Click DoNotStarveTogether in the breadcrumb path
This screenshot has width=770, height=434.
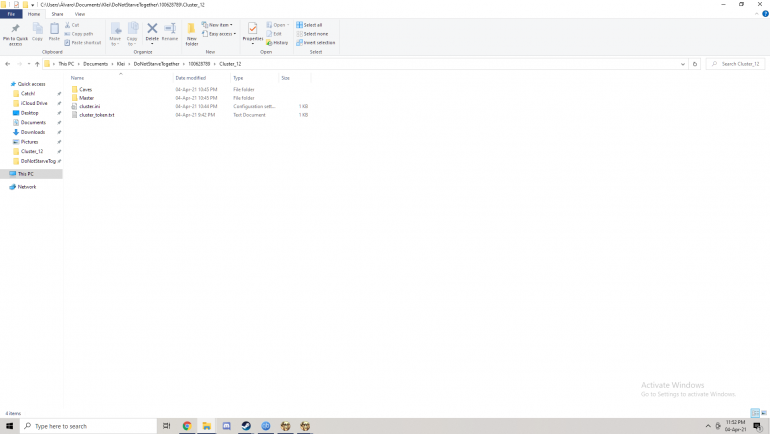click(157, 64)
